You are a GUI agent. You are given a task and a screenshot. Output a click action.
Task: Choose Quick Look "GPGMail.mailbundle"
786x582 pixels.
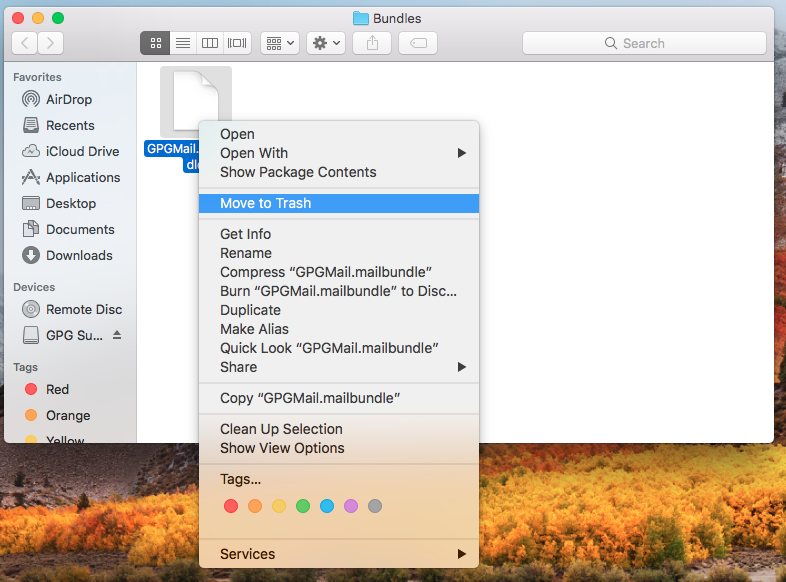[339, 348]
